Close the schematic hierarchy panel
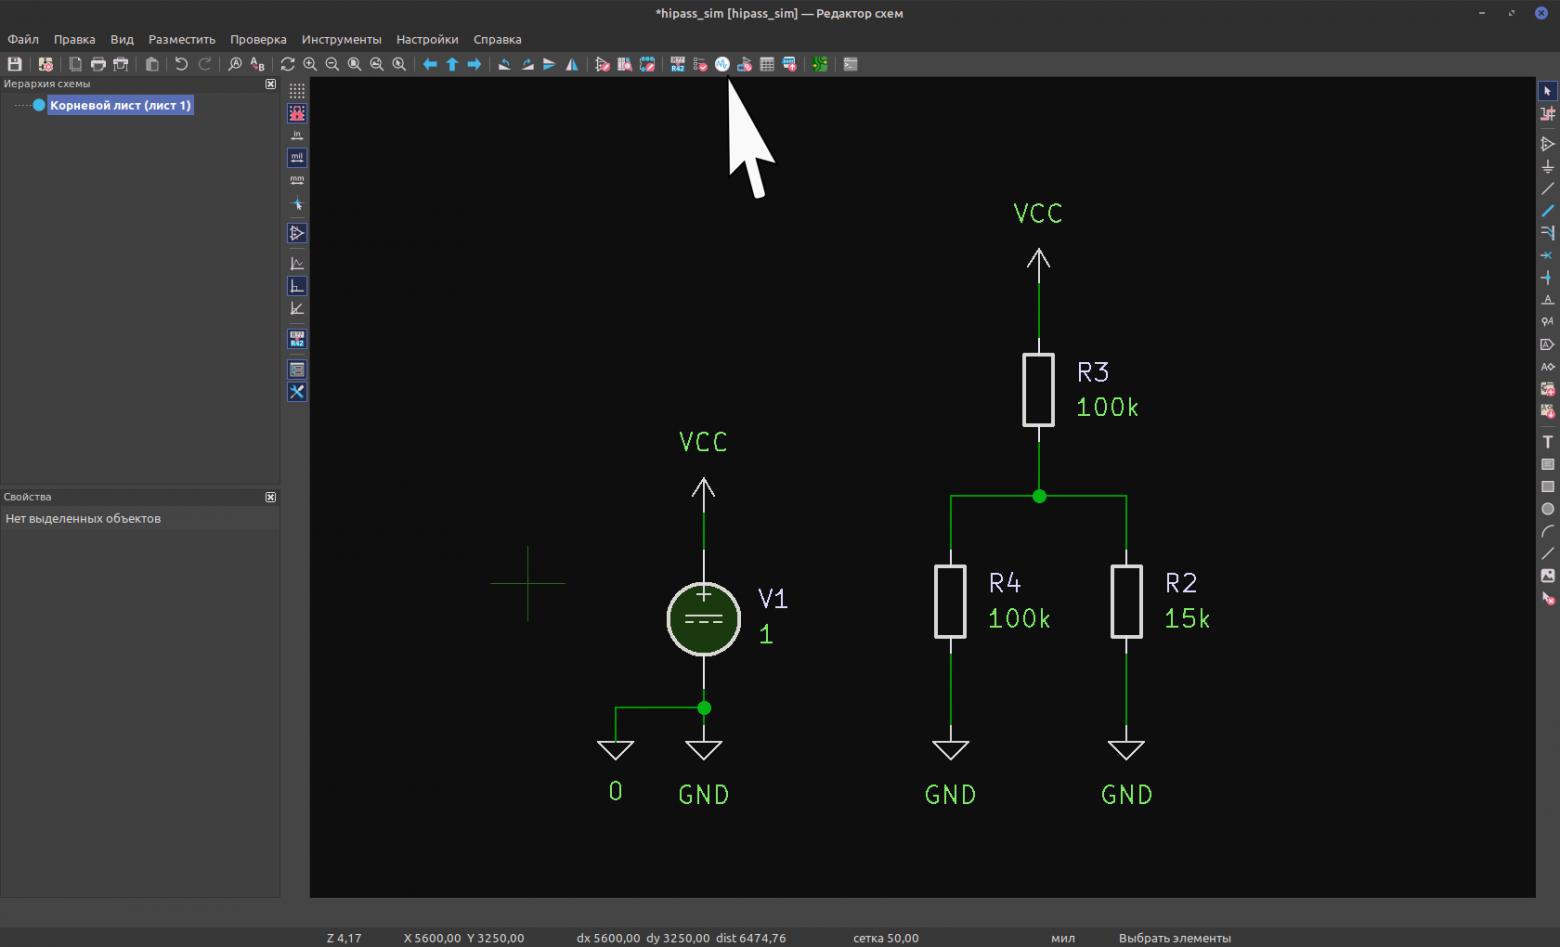The height and width of the screenshot is (947, 1560). coord(270,84)
